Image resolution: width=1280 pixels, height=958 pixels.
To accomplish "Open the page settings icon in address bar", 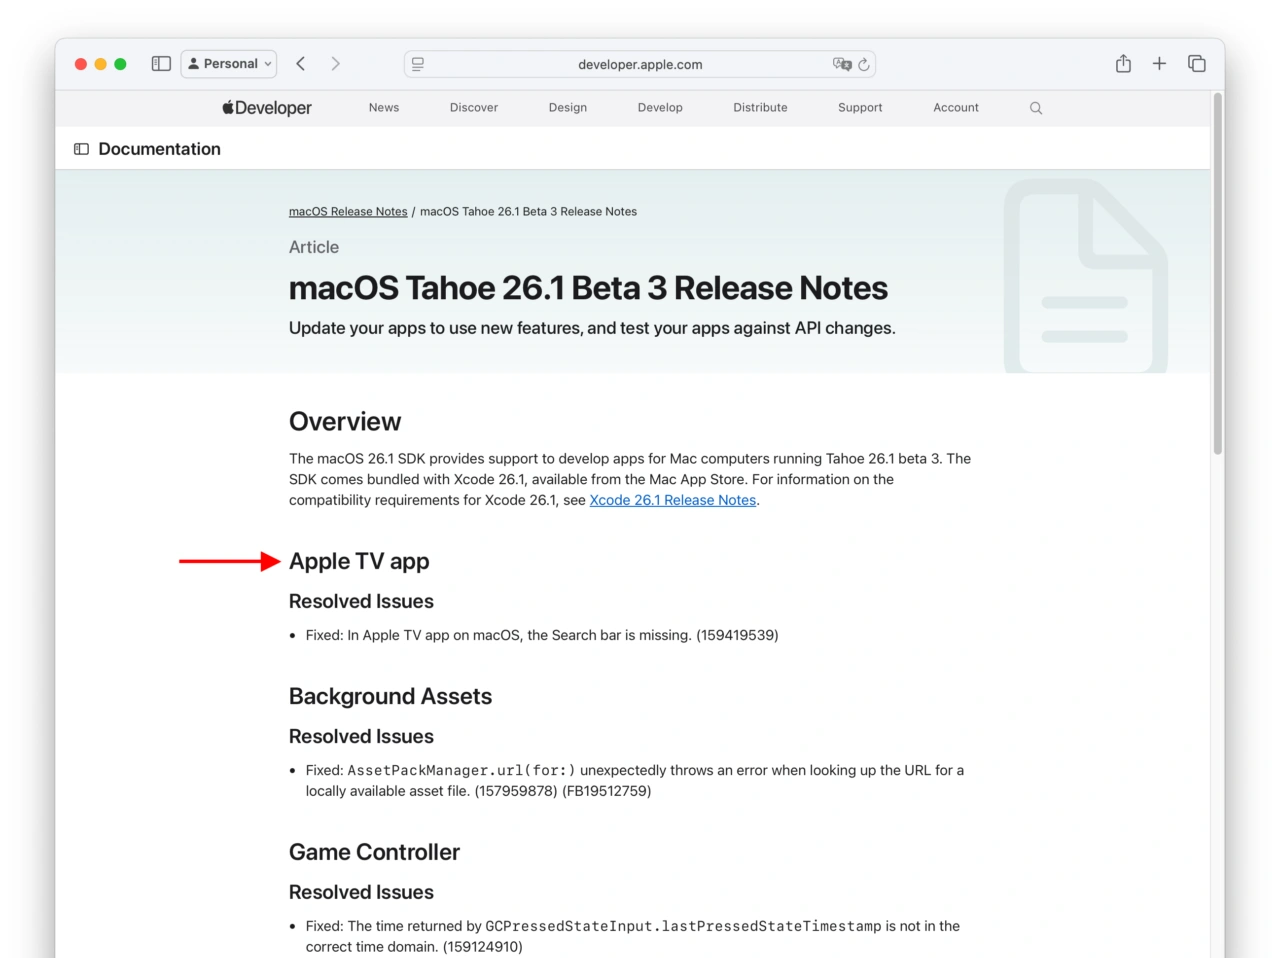I will pos(417,64).
